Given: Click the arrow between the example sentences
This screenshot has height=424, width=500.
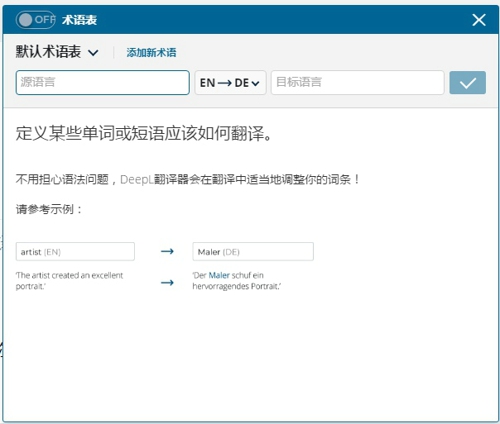Looking at the screenshot, I should tap(167, 283).
